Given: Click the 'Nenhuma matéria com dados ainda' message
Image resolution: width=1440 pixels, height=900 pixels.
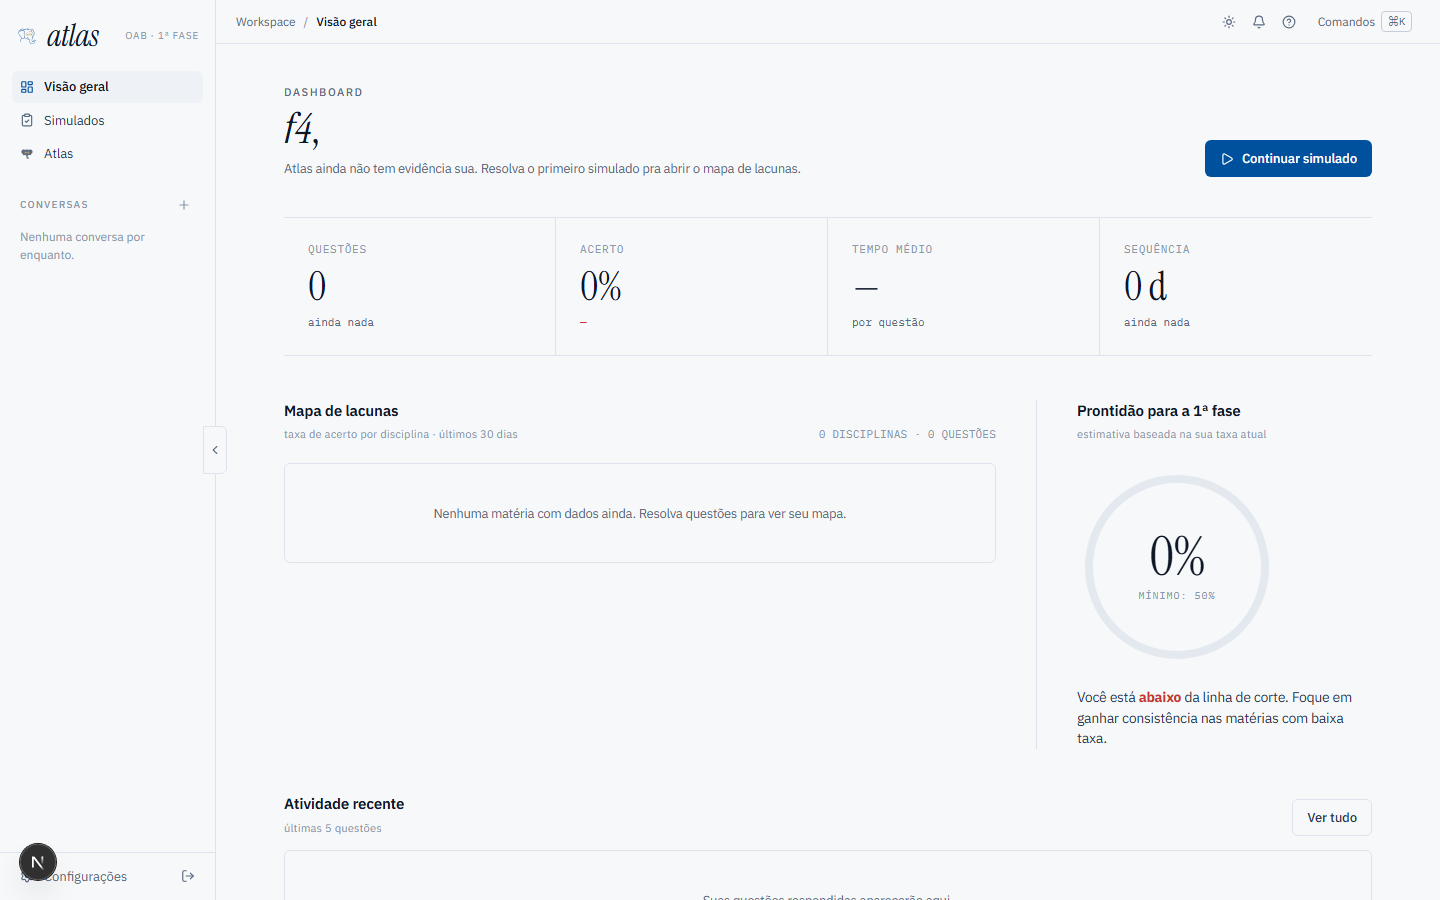Looking at the screenshot, I should [x=640, y=514].
